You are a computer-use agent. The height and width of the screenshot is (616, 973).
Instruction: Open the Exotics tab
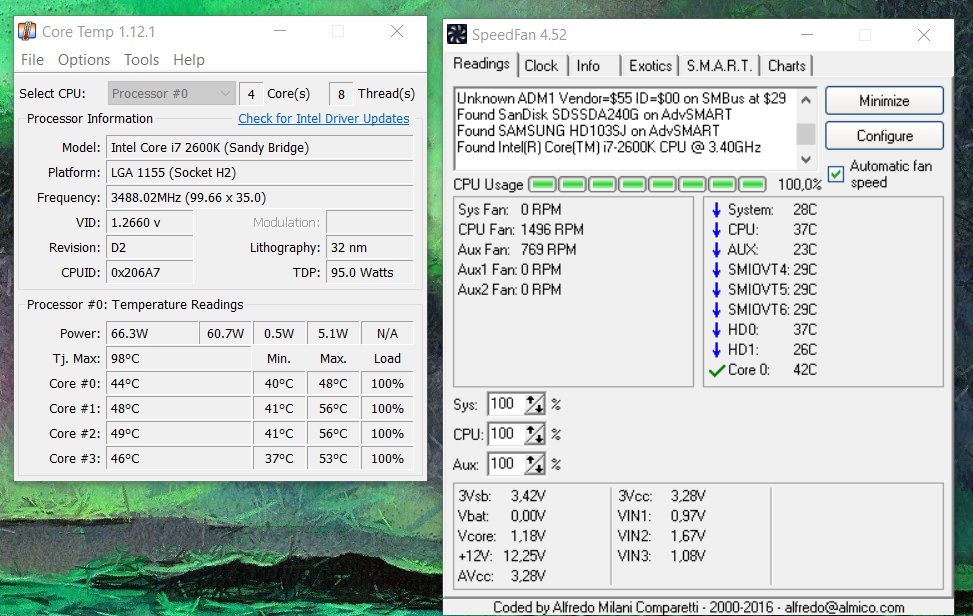pos(650,66)
